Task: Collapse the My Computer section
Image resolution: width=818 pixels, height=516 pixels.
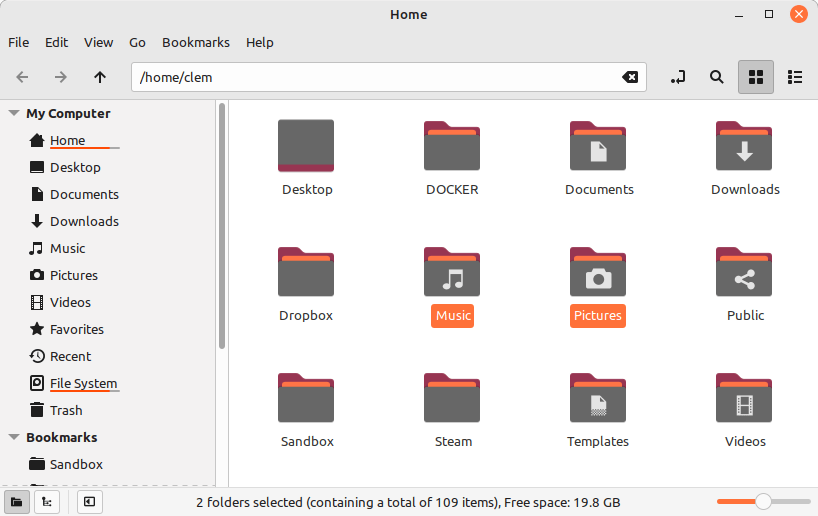Action: 14,113
